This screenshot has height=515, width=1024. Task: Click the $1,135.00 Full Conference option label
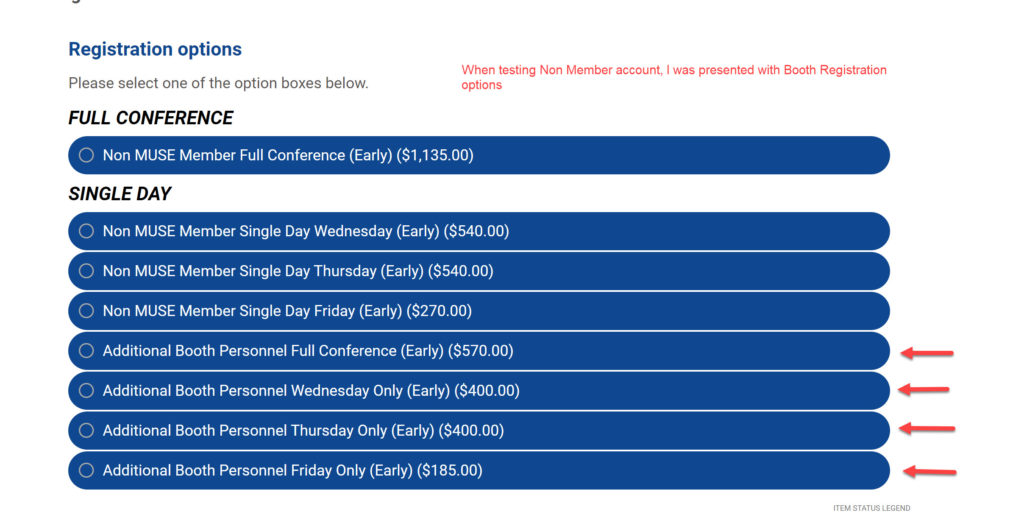pos(288,155)
